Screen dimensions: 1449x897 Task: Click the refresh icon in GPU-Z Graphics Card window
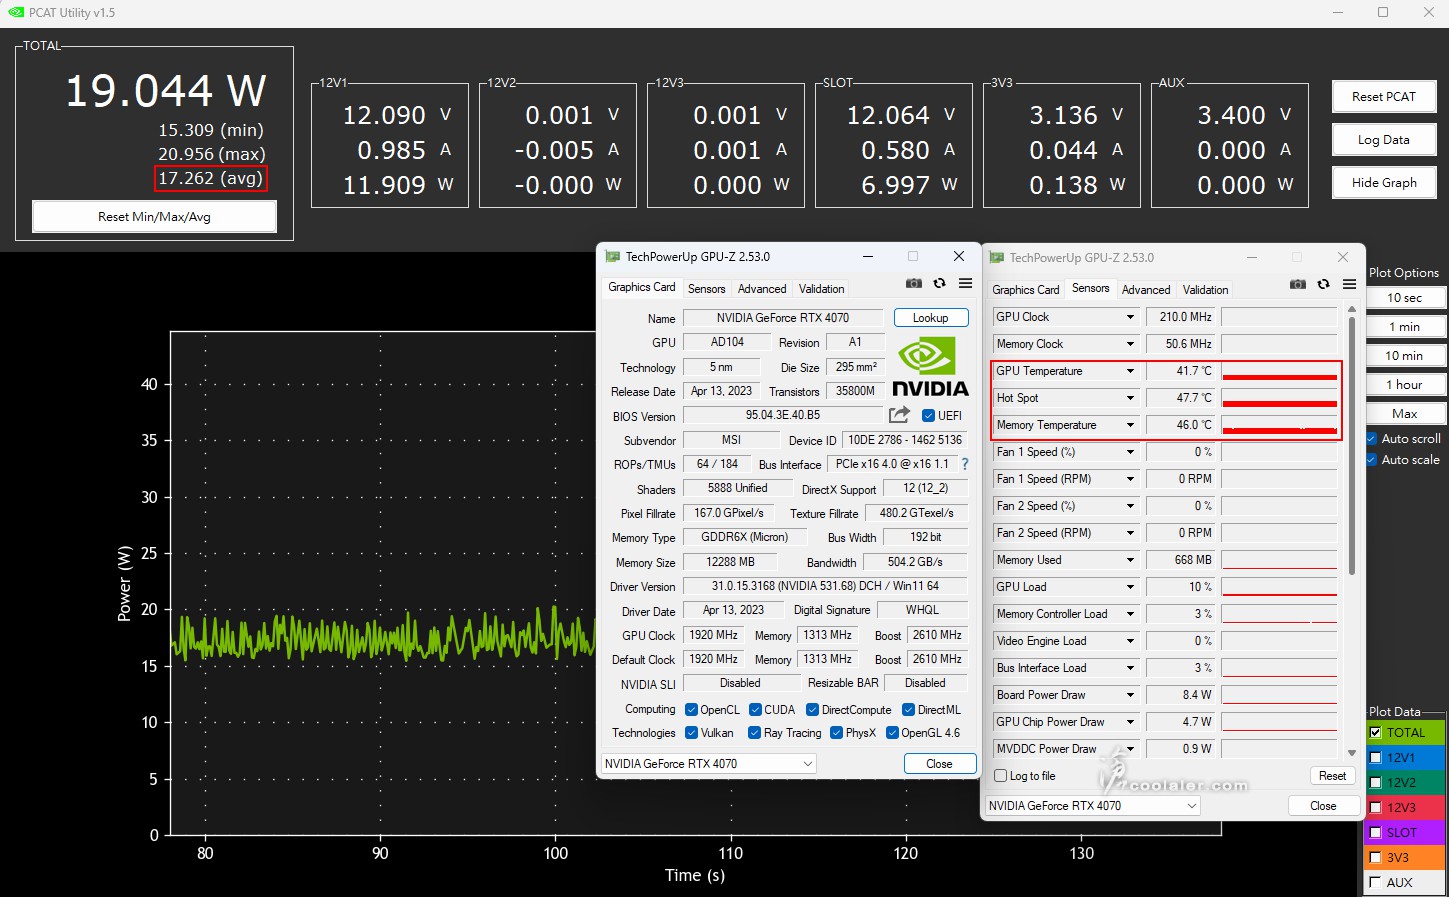tap(939, 284)
